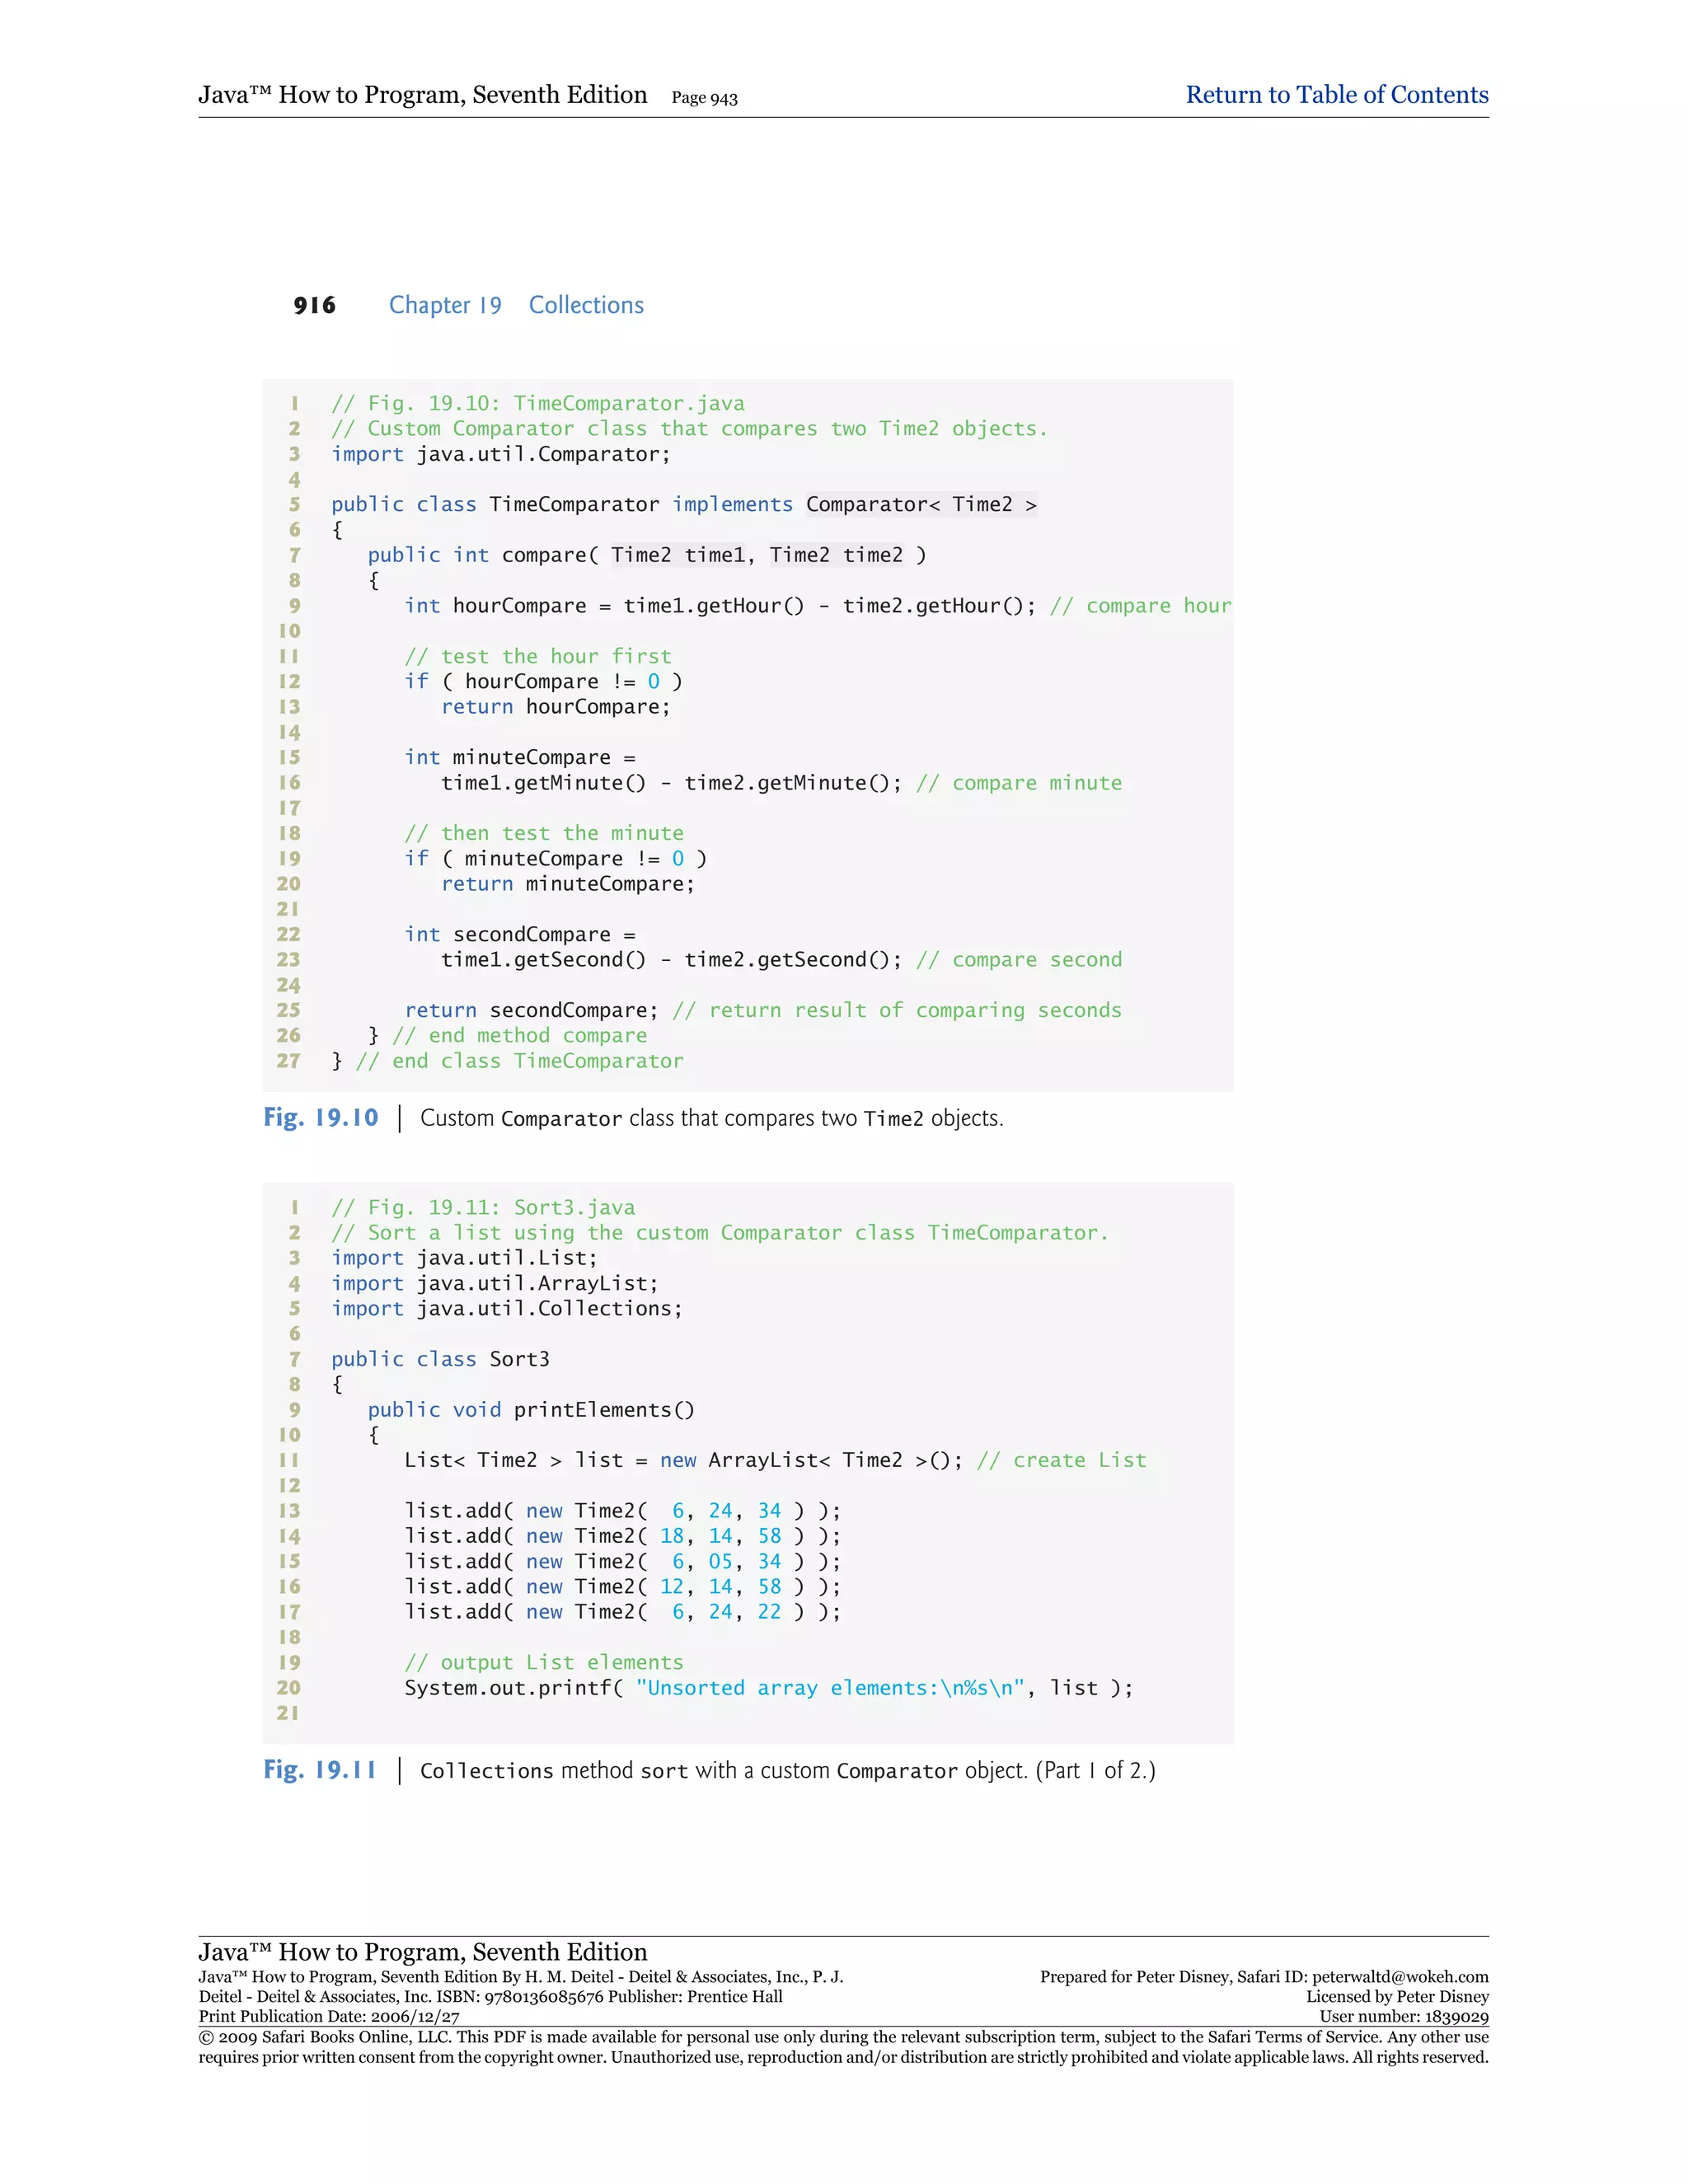
Task: Click the page header book title
Action: (x=422, y=95)
